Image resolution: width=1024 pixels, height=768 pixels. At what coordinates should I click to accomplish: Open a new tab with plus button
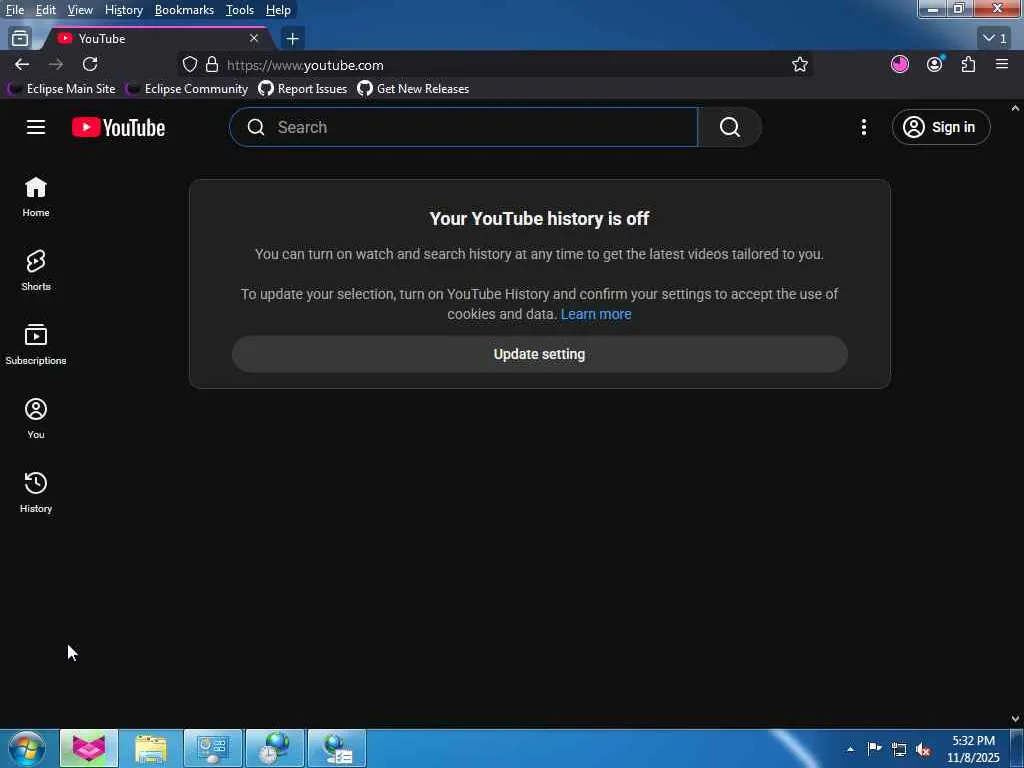point(293,39)
